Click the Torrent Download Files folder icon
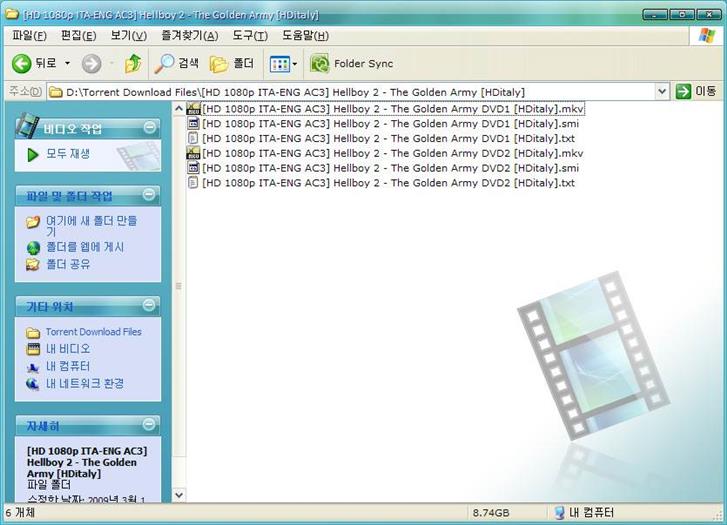 [33, 333]
